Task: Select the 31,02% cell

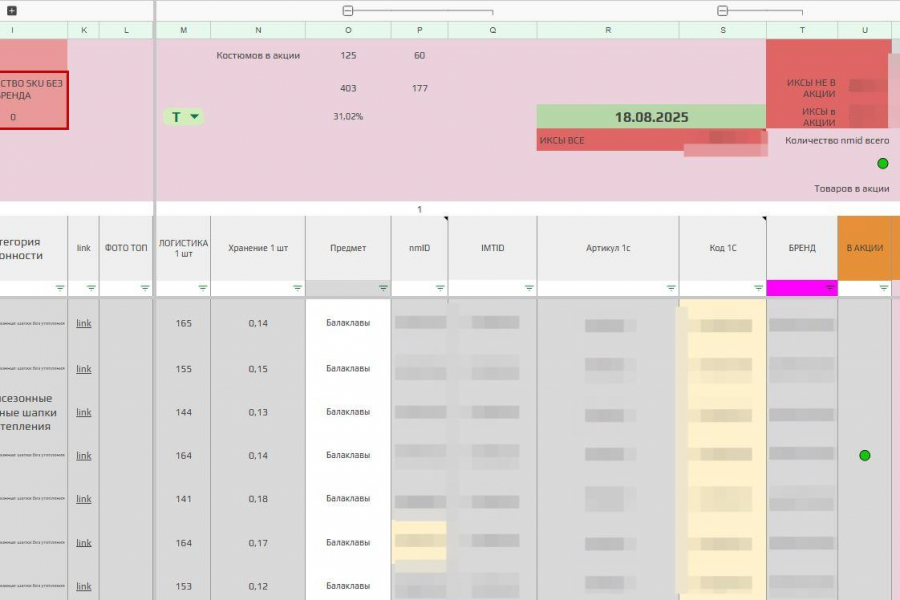Action: point(348,117)
